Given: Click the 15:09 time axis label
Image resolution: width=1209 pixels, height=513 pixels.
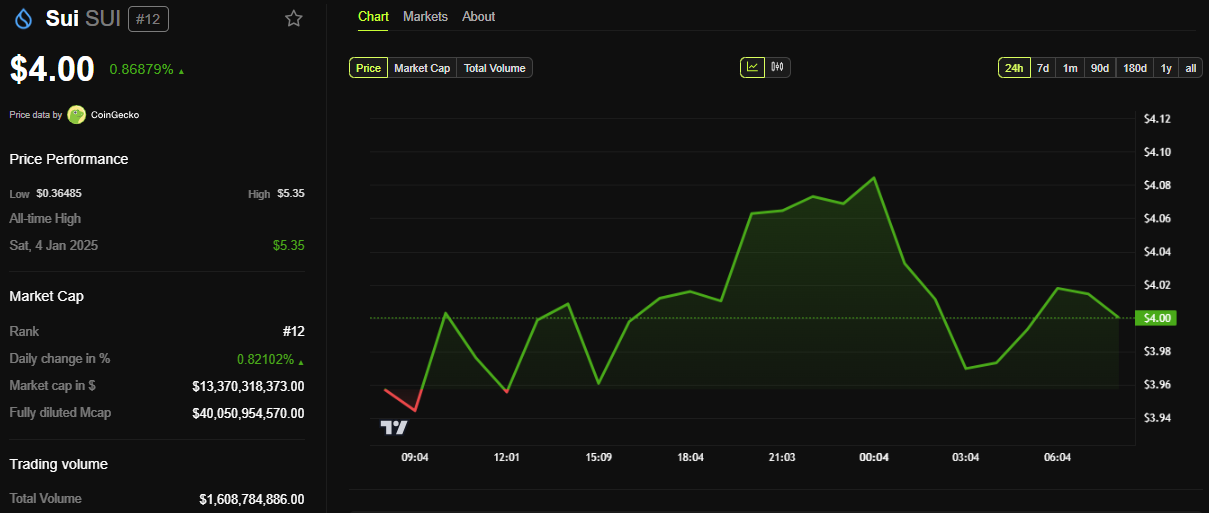Looking at the screenshot, I should pos(598,457).
